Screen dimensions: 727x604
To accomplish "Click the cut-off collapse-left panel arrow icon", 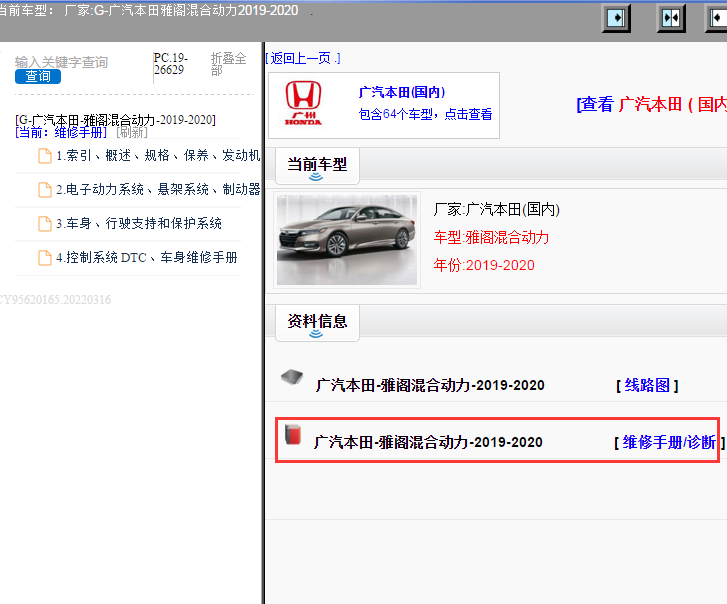I will (x=716, y=19).
